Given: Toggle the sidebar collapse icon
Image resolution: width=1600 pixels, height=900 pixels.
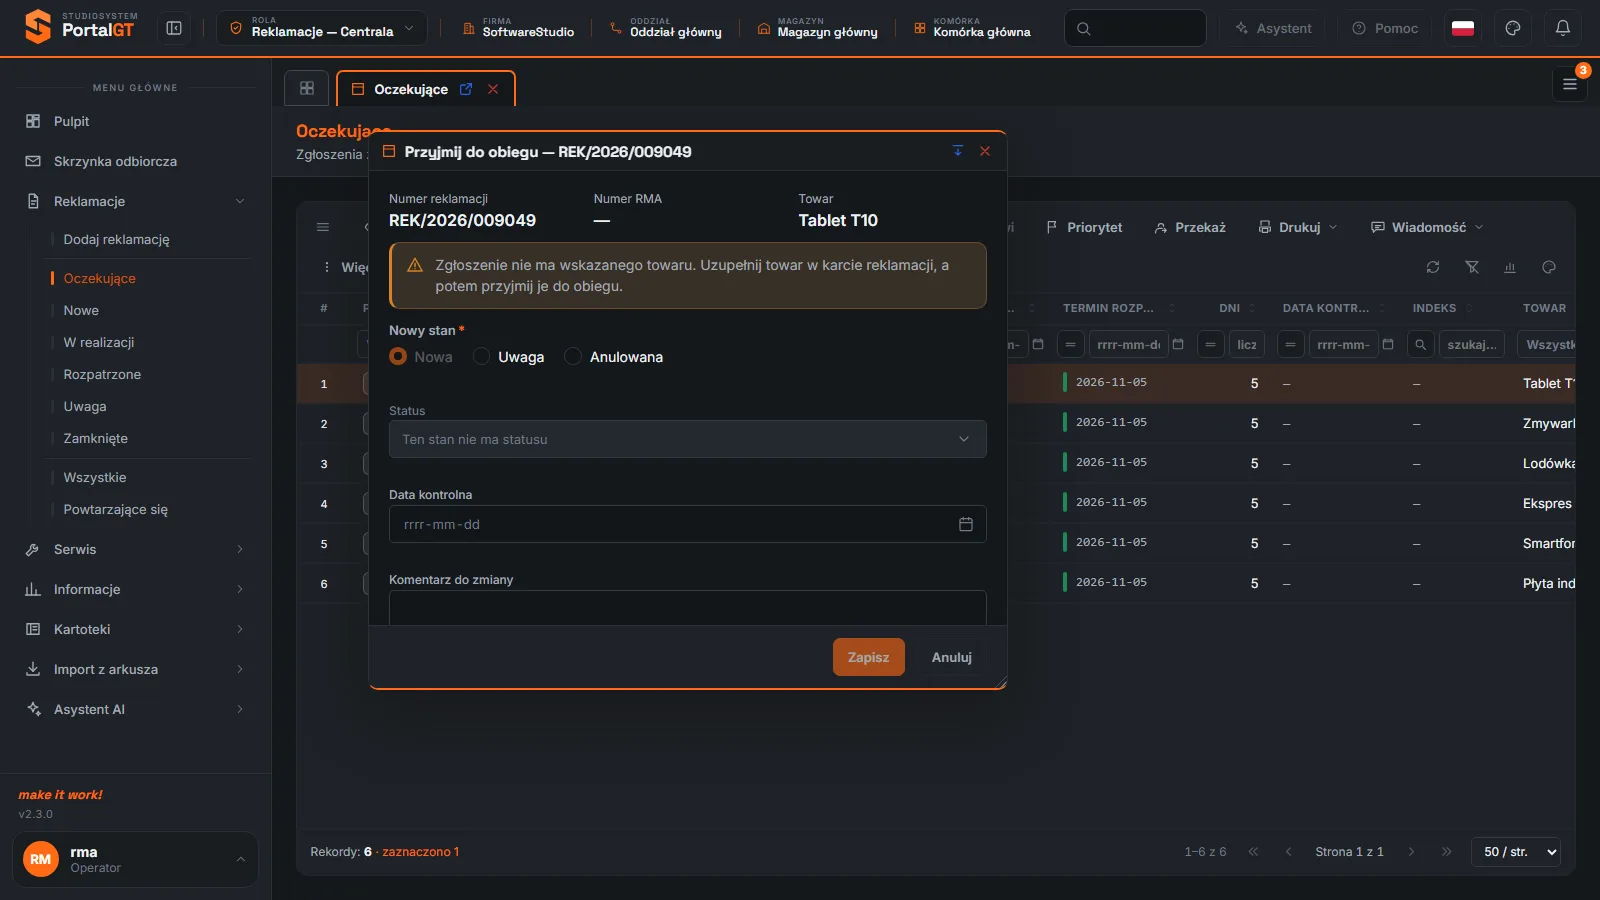Looking at the screenshot, I should 174,28.
